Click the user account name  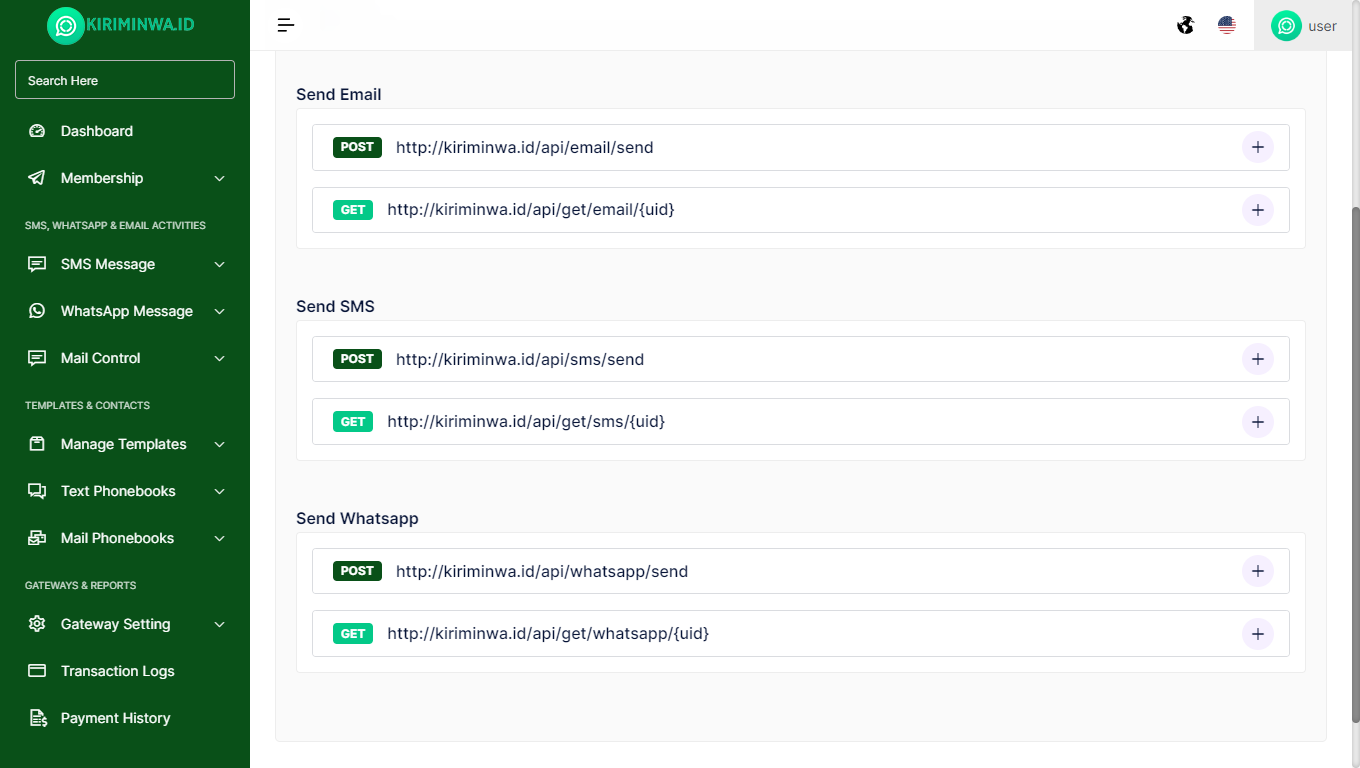tap(1322, 26)
